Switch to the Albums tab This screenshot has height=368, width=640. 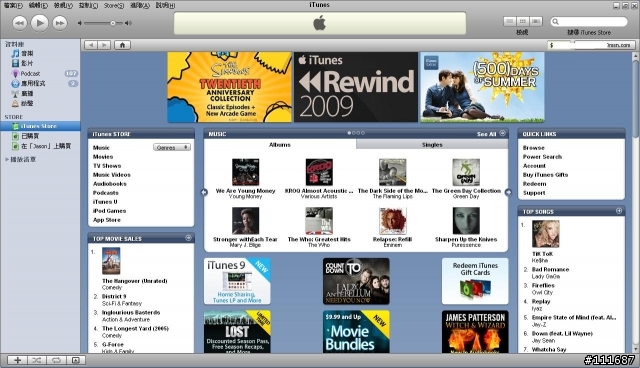(x=280, y=145)
